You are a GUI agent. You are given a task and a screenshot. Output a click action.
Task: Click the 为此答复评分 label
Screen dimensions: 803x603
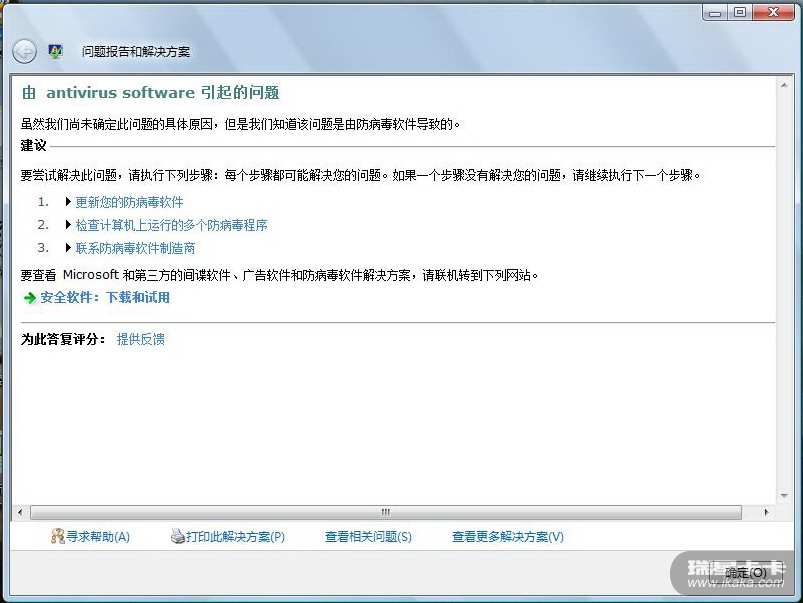[64, 339]
